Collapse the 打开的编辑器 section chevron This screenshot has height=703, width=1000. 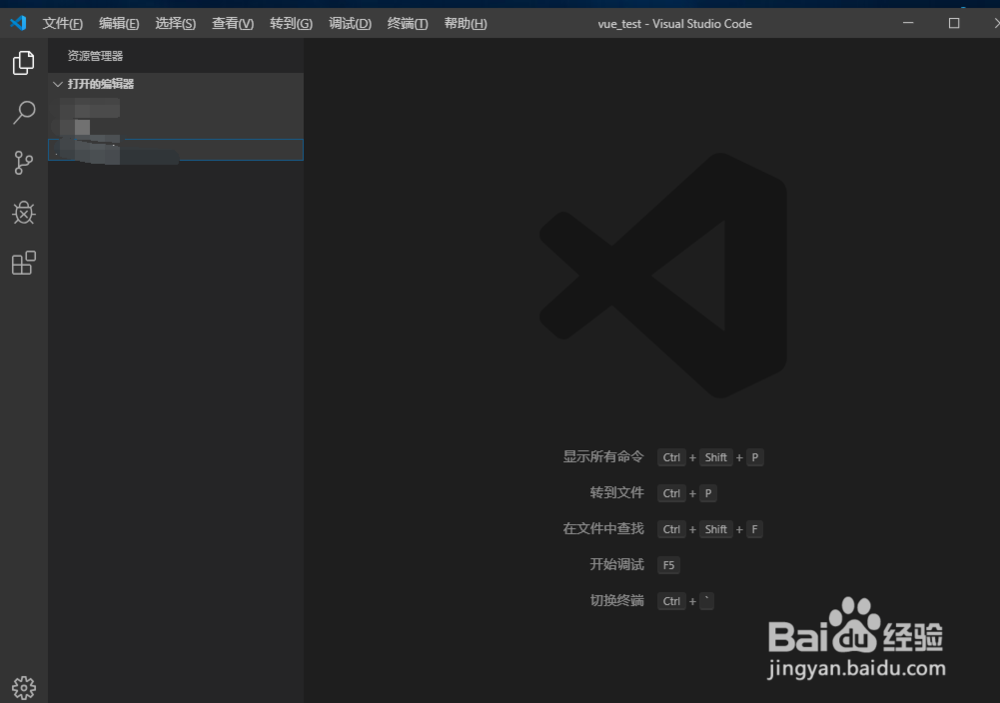[57, 84]
